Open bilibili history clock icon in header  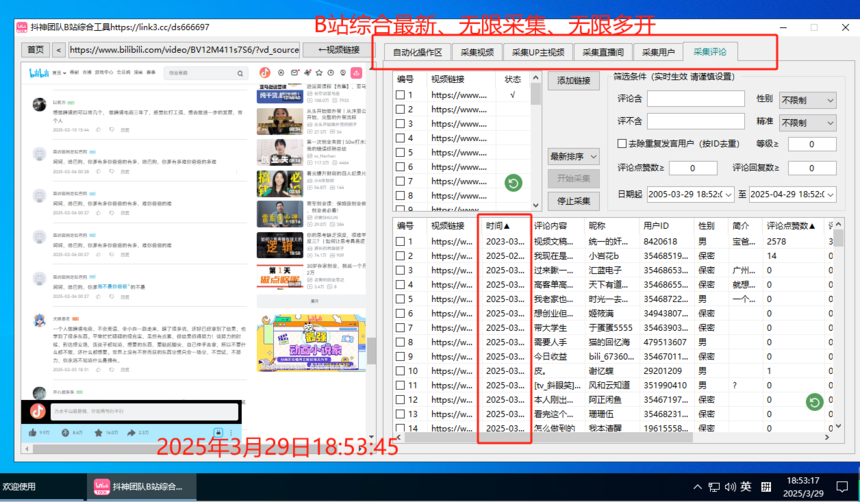click(x=331, y=72)
